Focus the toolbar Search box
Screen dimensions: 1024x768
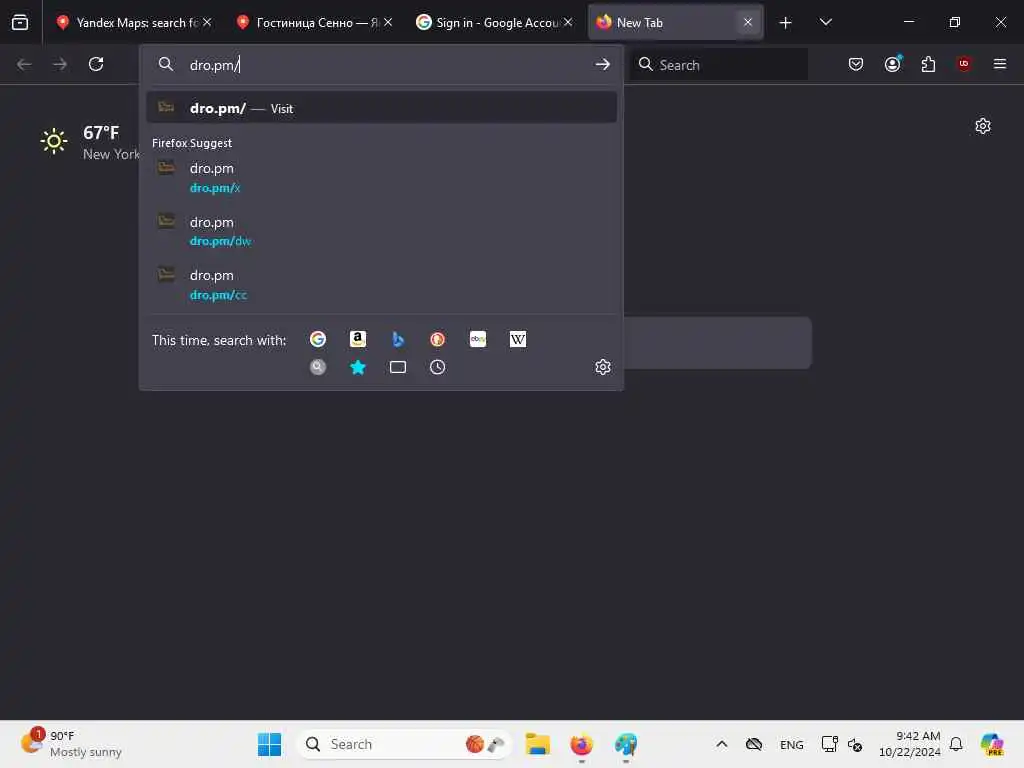tap(719, 65)
